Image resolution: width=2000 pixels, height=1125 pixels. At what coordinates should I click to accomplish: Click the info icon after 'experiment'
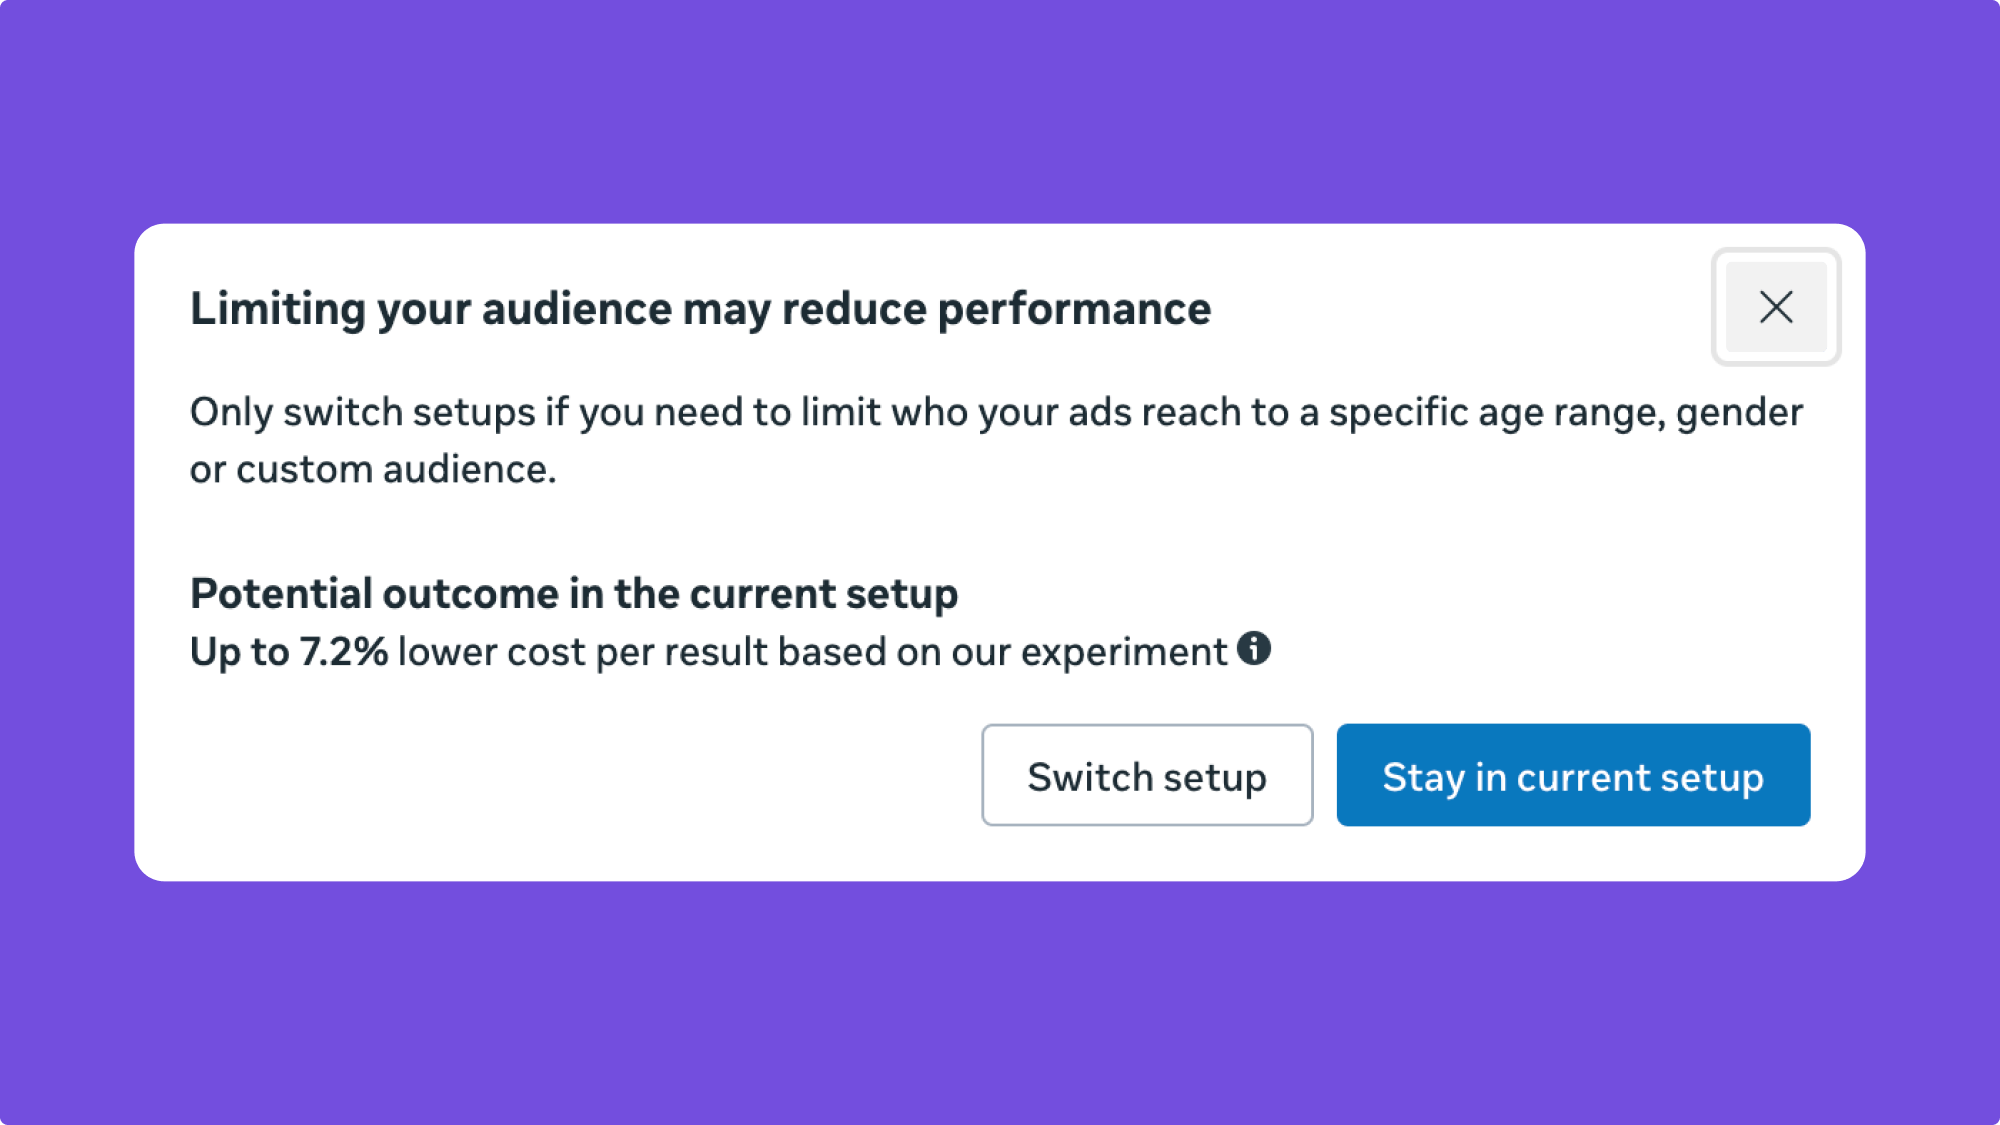pos(1253,649)
